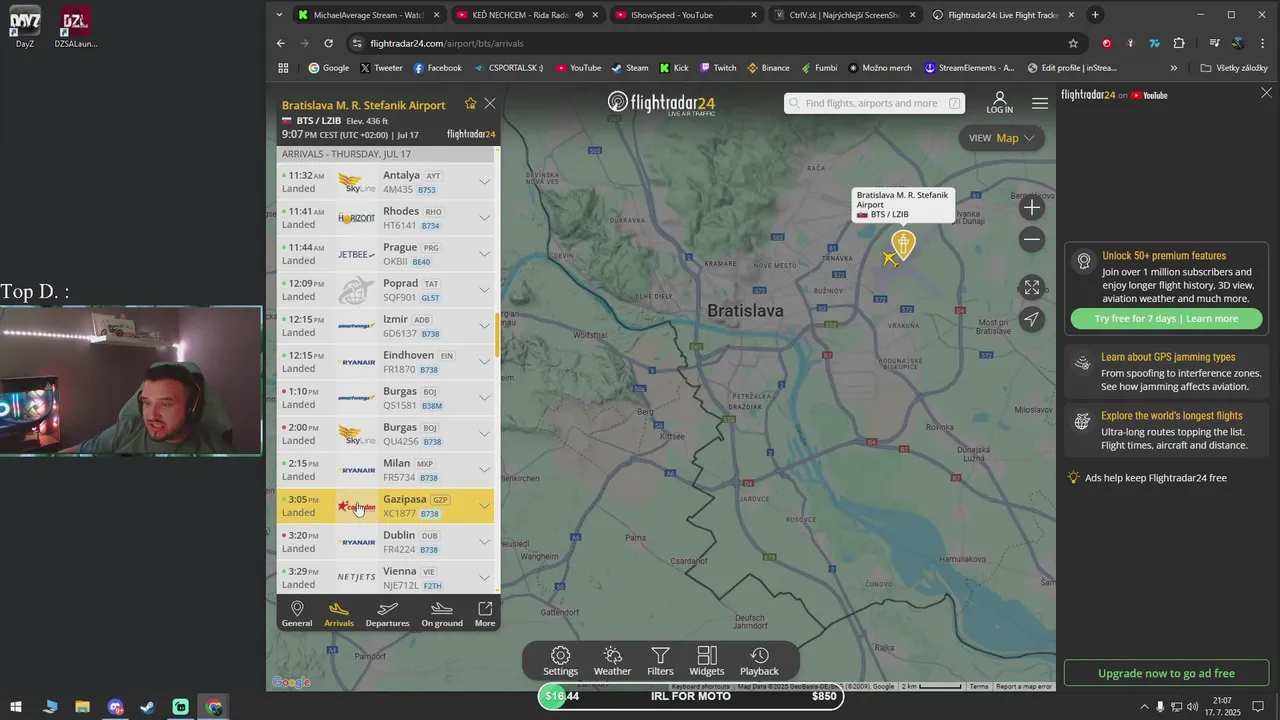Screen dimensions: 1280x720
Task: Open the Filters funnel tool
Action: click(660, 661)
